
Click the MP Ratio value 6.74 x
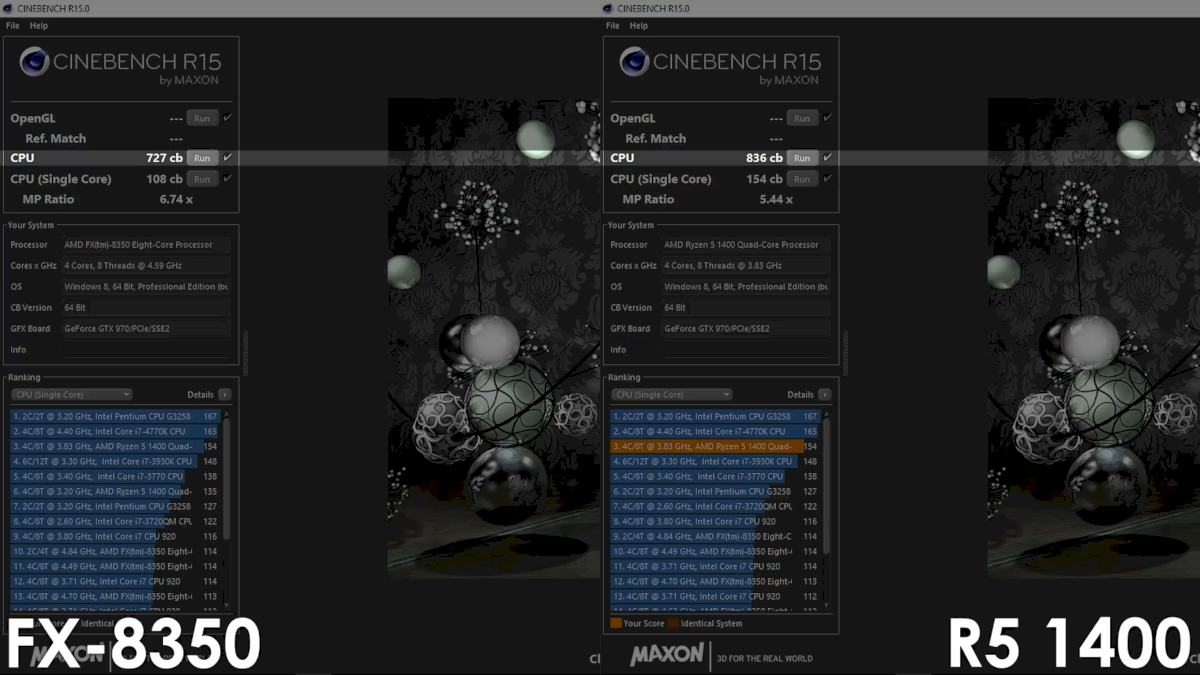click(x=176, y=199)
